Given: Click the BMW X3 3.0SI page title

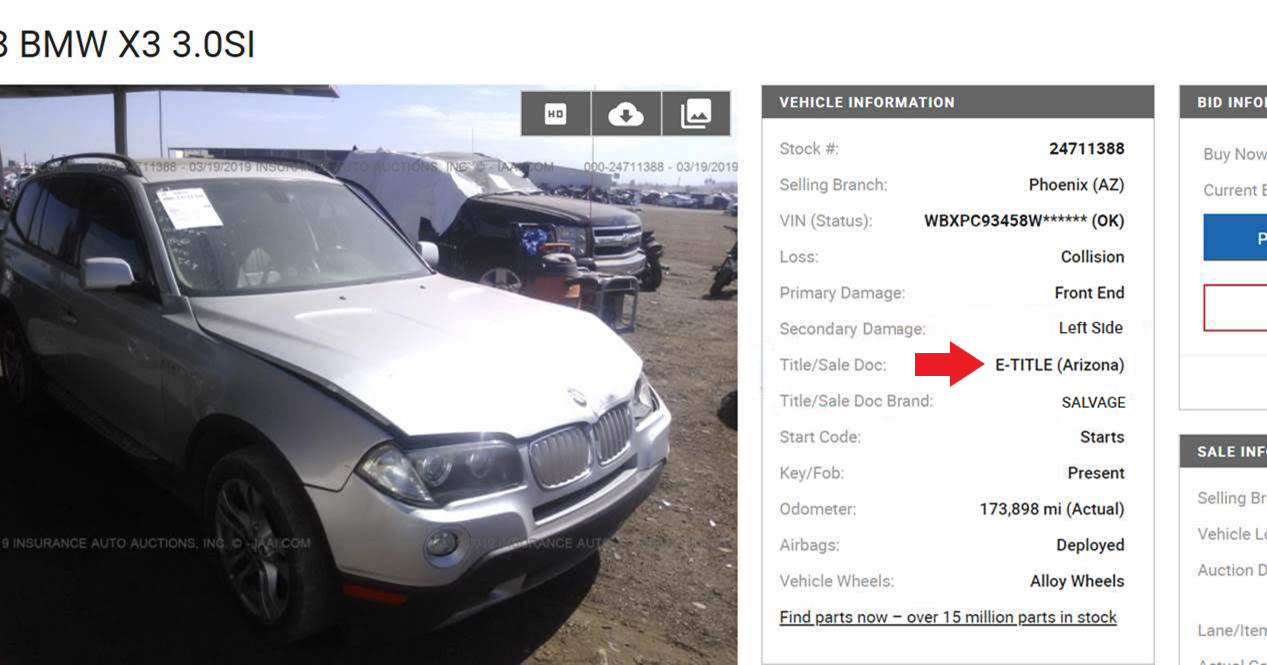Looking at the screenshot, I should coord(127,45).
